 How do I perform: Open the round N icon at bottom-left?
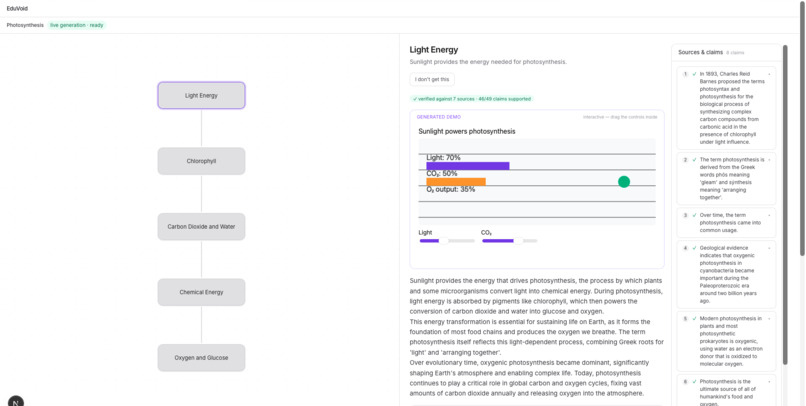[15, 402]
